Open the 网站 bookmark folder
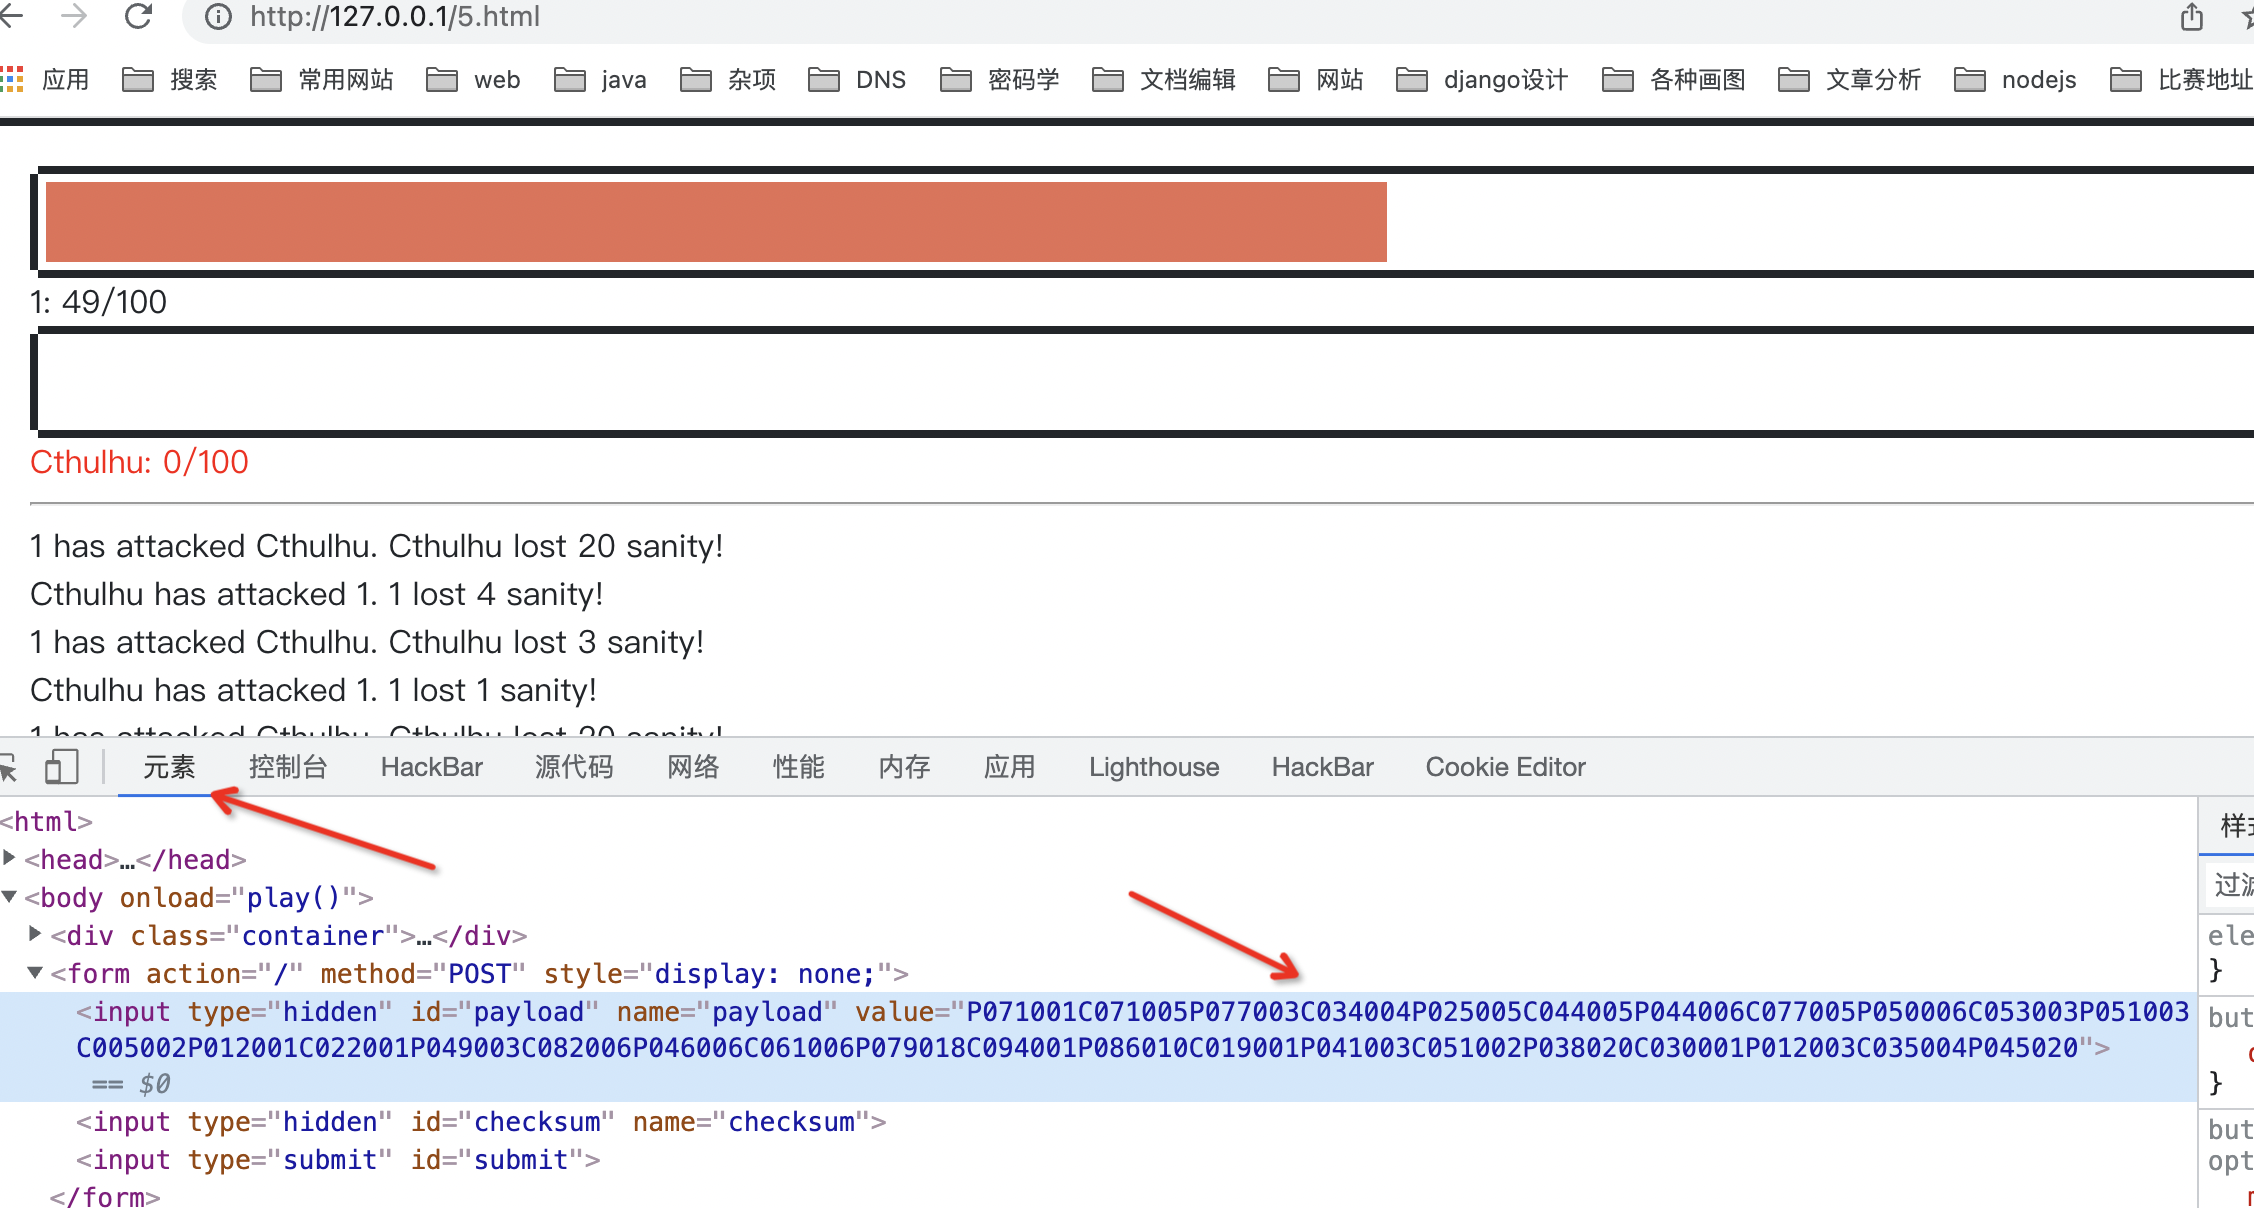 pyautogui.click(x=1316, y=79)
